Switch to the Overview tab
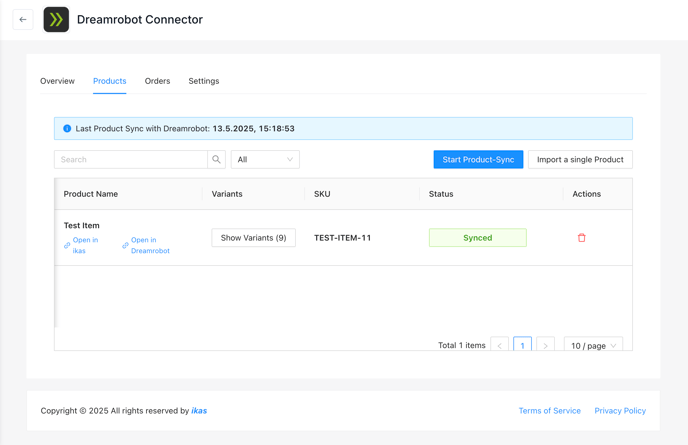The image size is (688, 445). pos(57,81)
